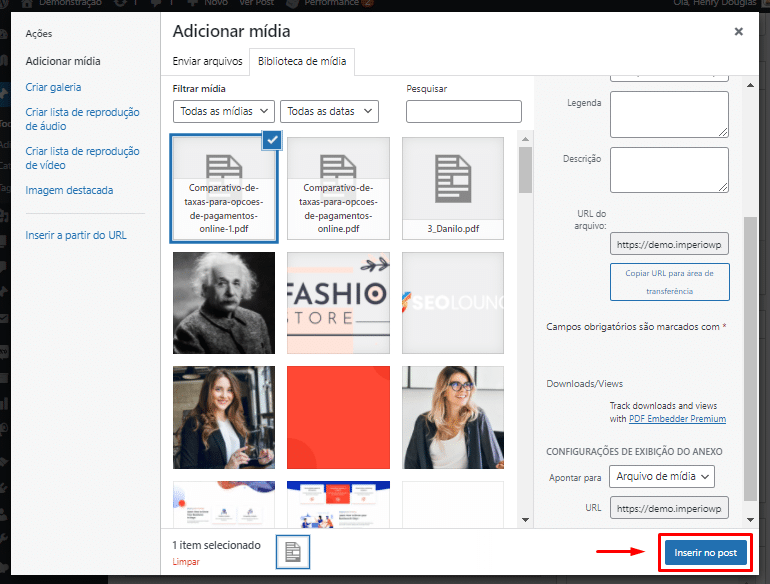The image size is (770, 584).
Task: Open the PDF Embedder Premium link
Action: [x=677, y=419]
